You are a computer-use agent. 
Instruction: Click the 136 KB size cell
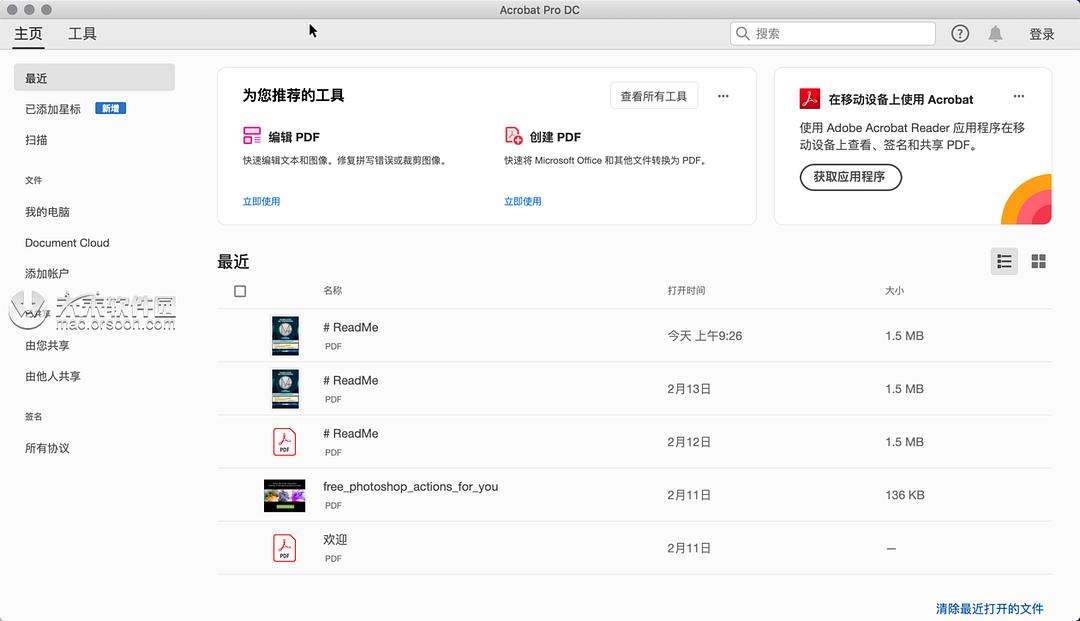(904, 495)
